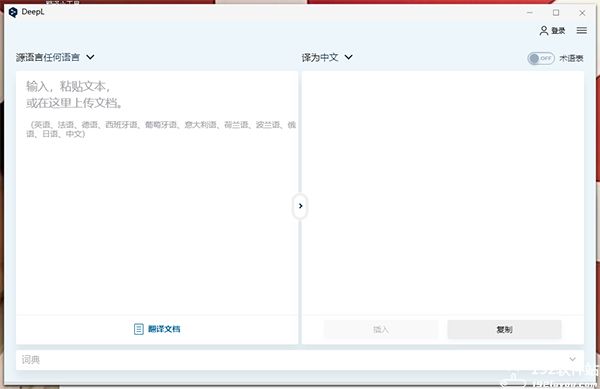Open the hamburger menu

point(582,30)
